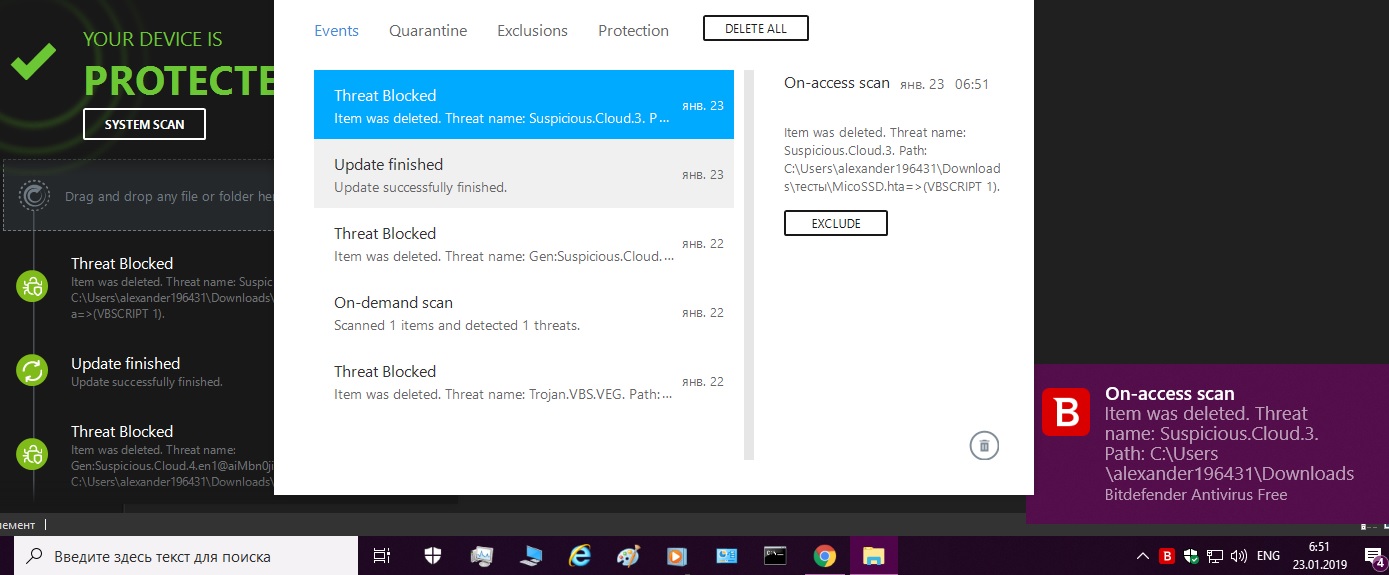Screen dimensions: 1389x575
Task: Click the network tray icon
Action: (x=1215, y=556)
